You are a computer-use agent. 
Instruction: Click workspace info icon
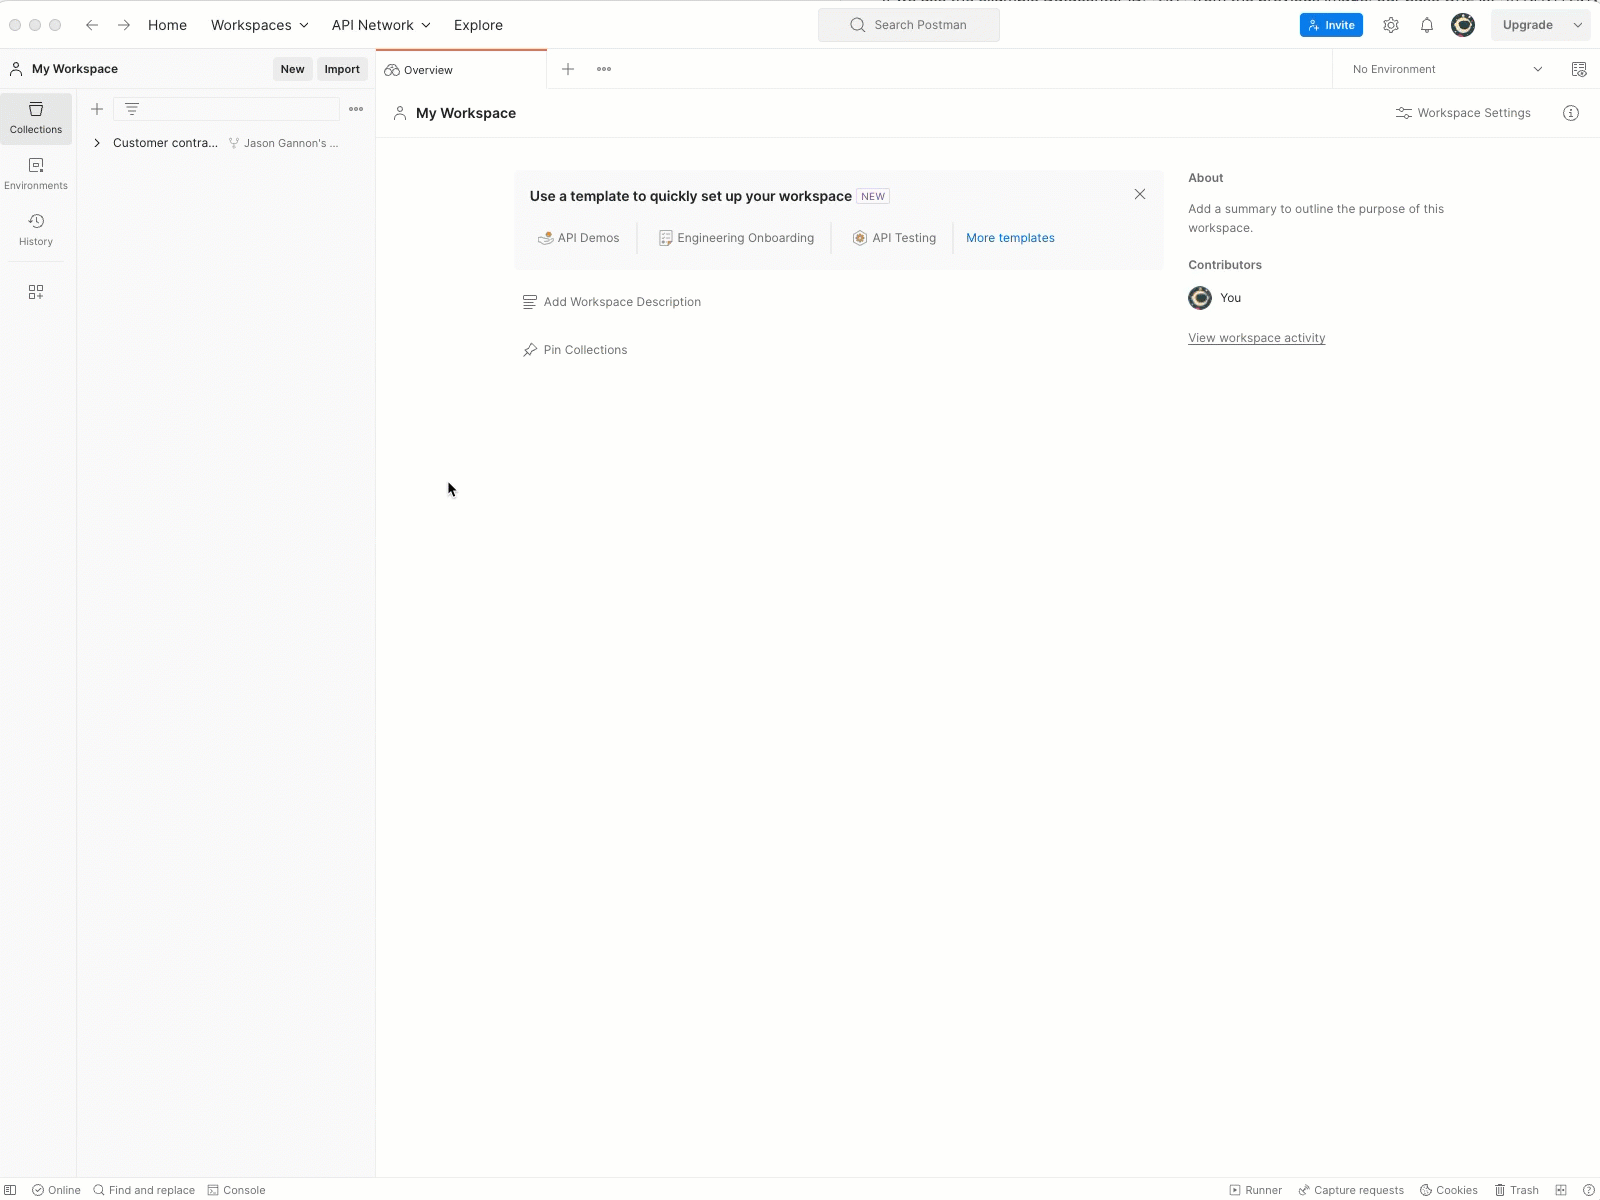(x=1571, y=113)
